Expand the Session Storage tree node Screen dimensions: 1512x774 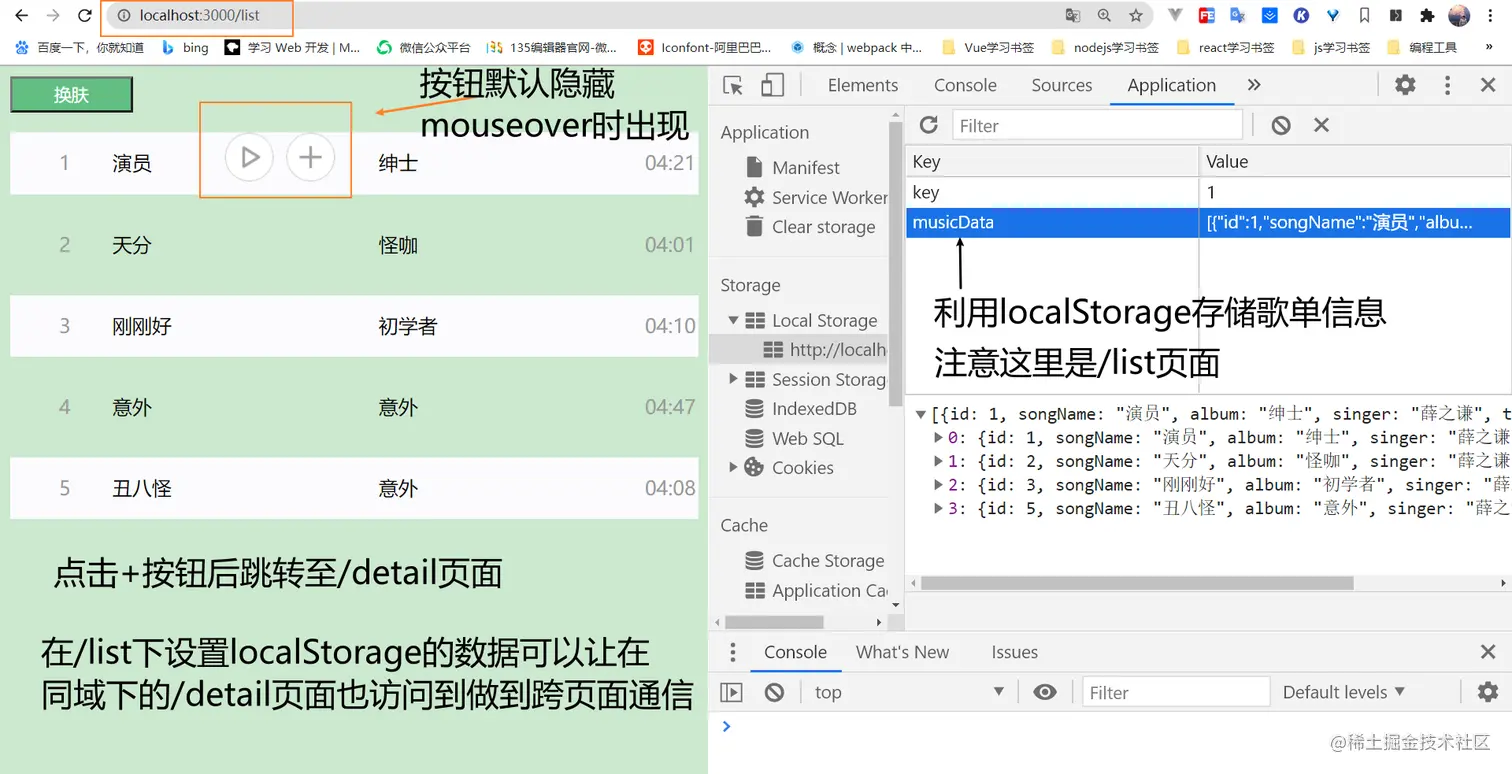click(x=734, y=380)
